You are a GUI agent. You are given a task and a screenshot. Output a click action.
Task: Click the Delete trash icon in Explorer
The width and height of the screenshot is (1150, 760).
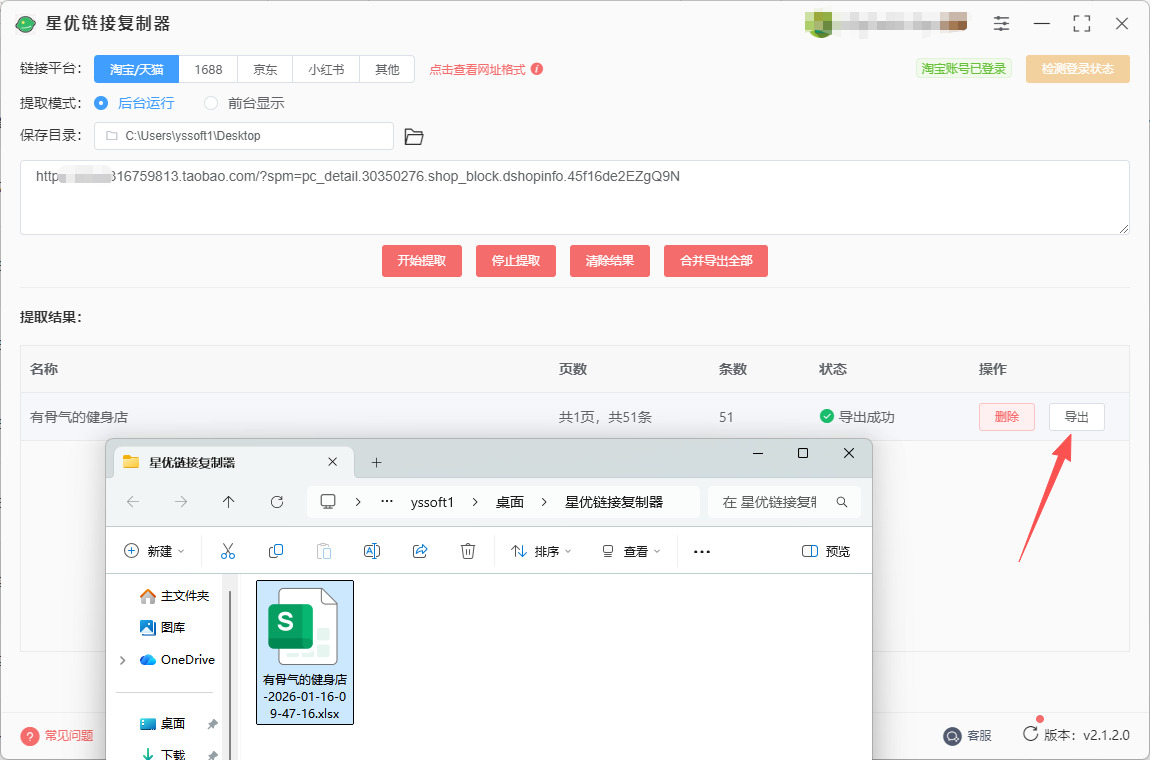[468, 551]
